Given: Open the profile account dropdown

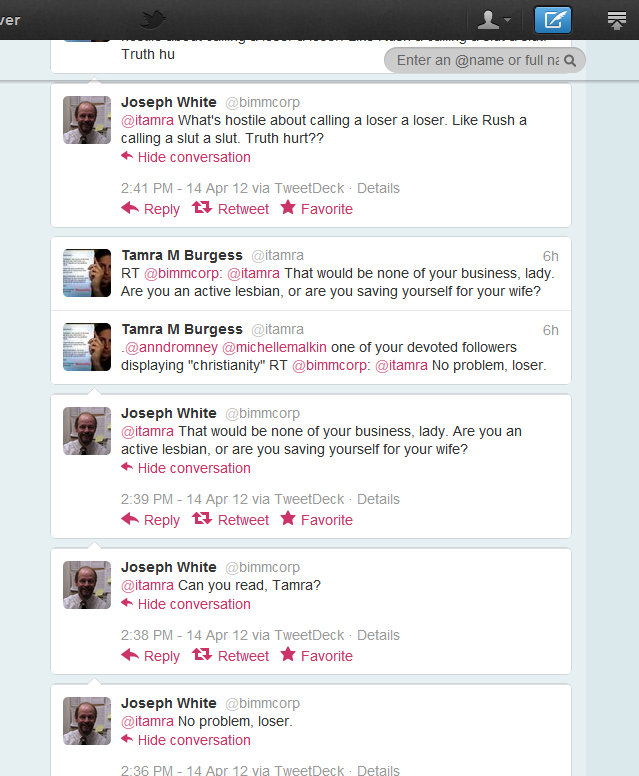Looking at the screenshot, I should (x=493, y=20).
